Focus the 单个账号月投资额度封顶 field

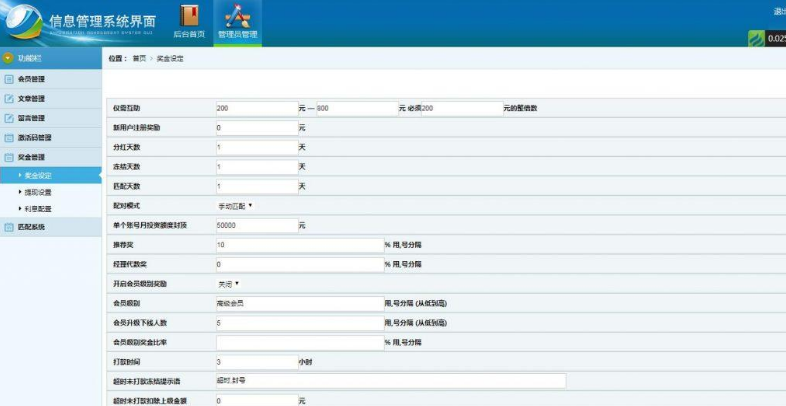(256, 225)
